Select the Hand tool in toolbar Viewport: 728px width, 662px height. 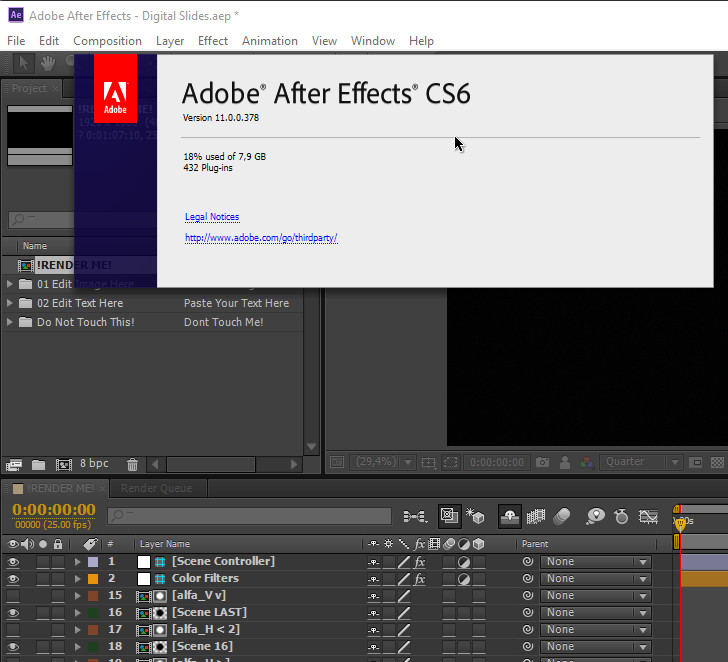point(46,64)
